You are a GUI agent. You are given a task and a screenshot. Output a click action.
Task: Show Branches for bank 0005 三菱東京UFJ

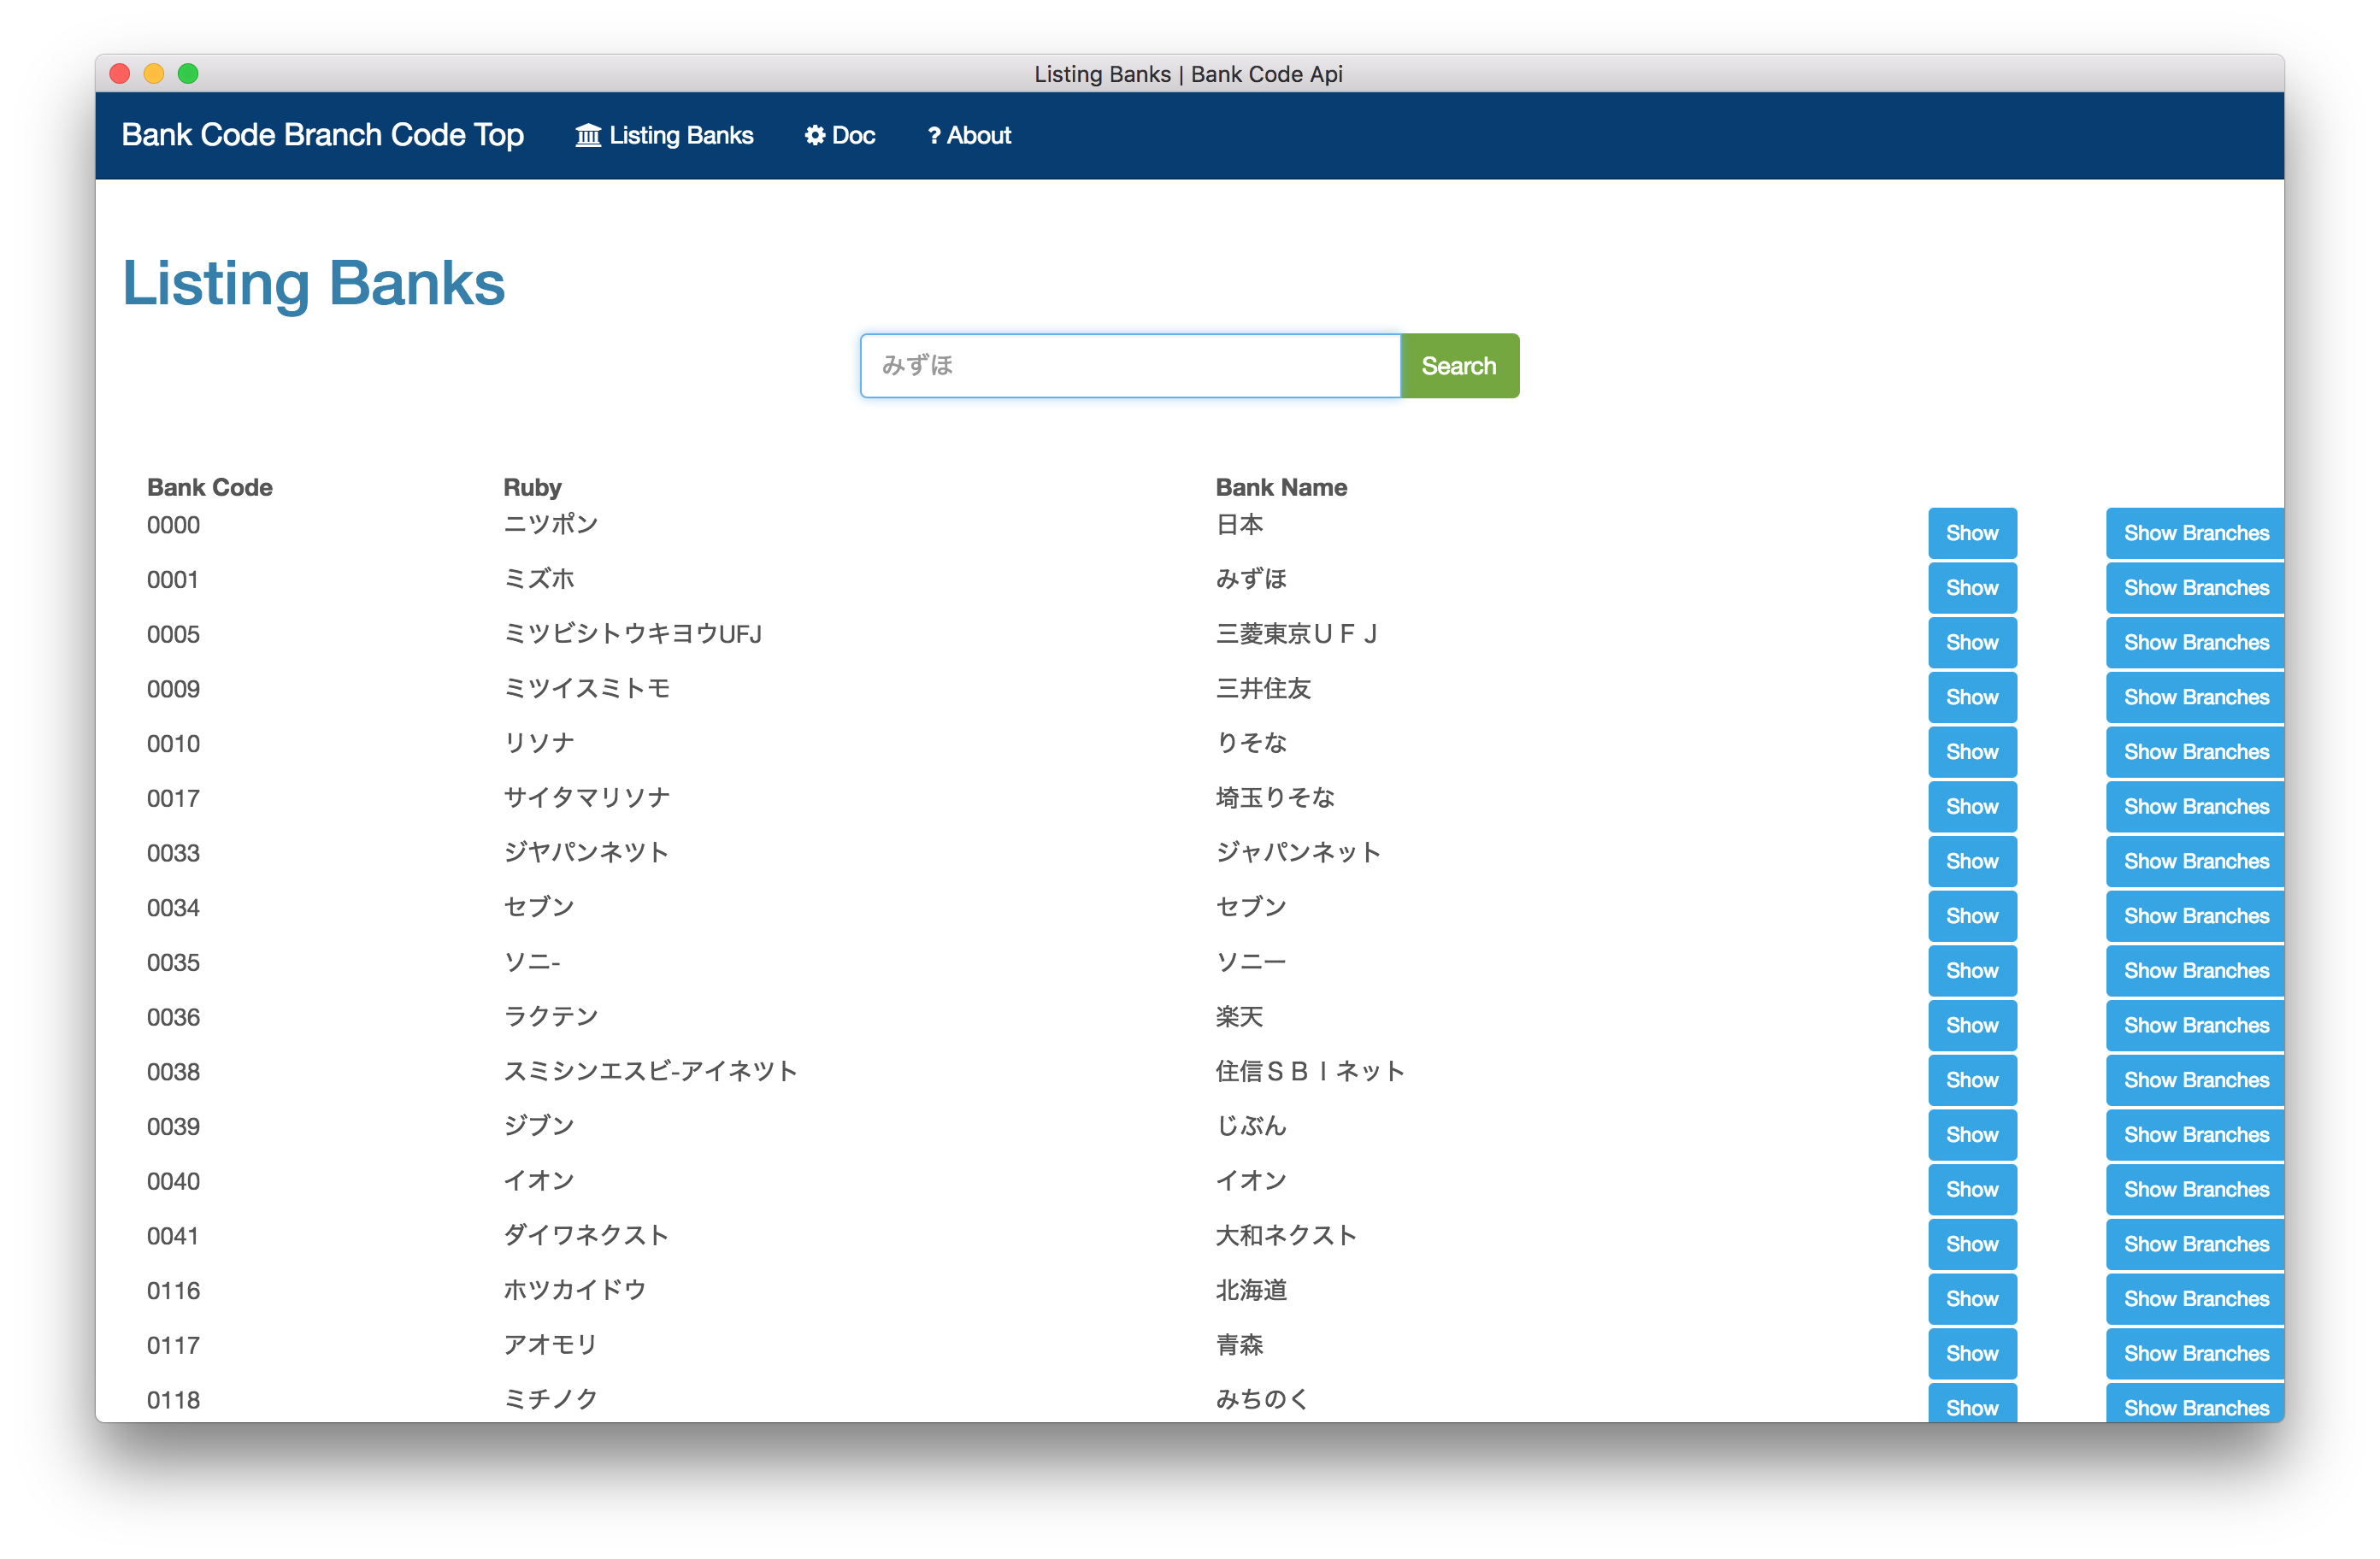coord(2195,642)
